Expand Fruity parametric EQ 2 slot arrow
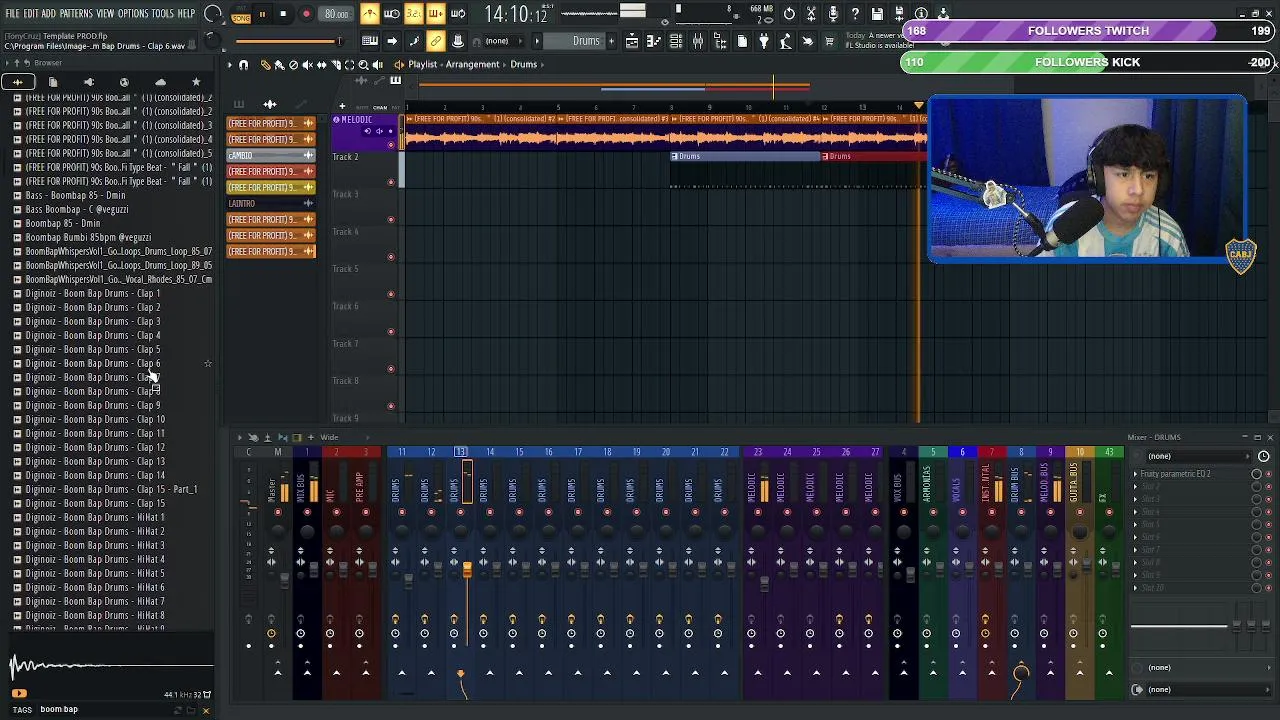The width and height of the screenshot is (1280, 720). [1135, 474]
